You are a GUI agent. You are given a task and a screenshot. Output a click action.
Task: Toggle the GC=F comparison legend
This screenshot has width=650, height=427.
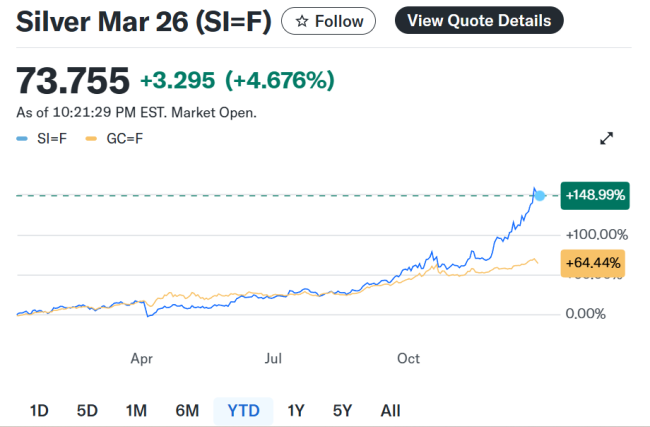click(x=115, y=138)
